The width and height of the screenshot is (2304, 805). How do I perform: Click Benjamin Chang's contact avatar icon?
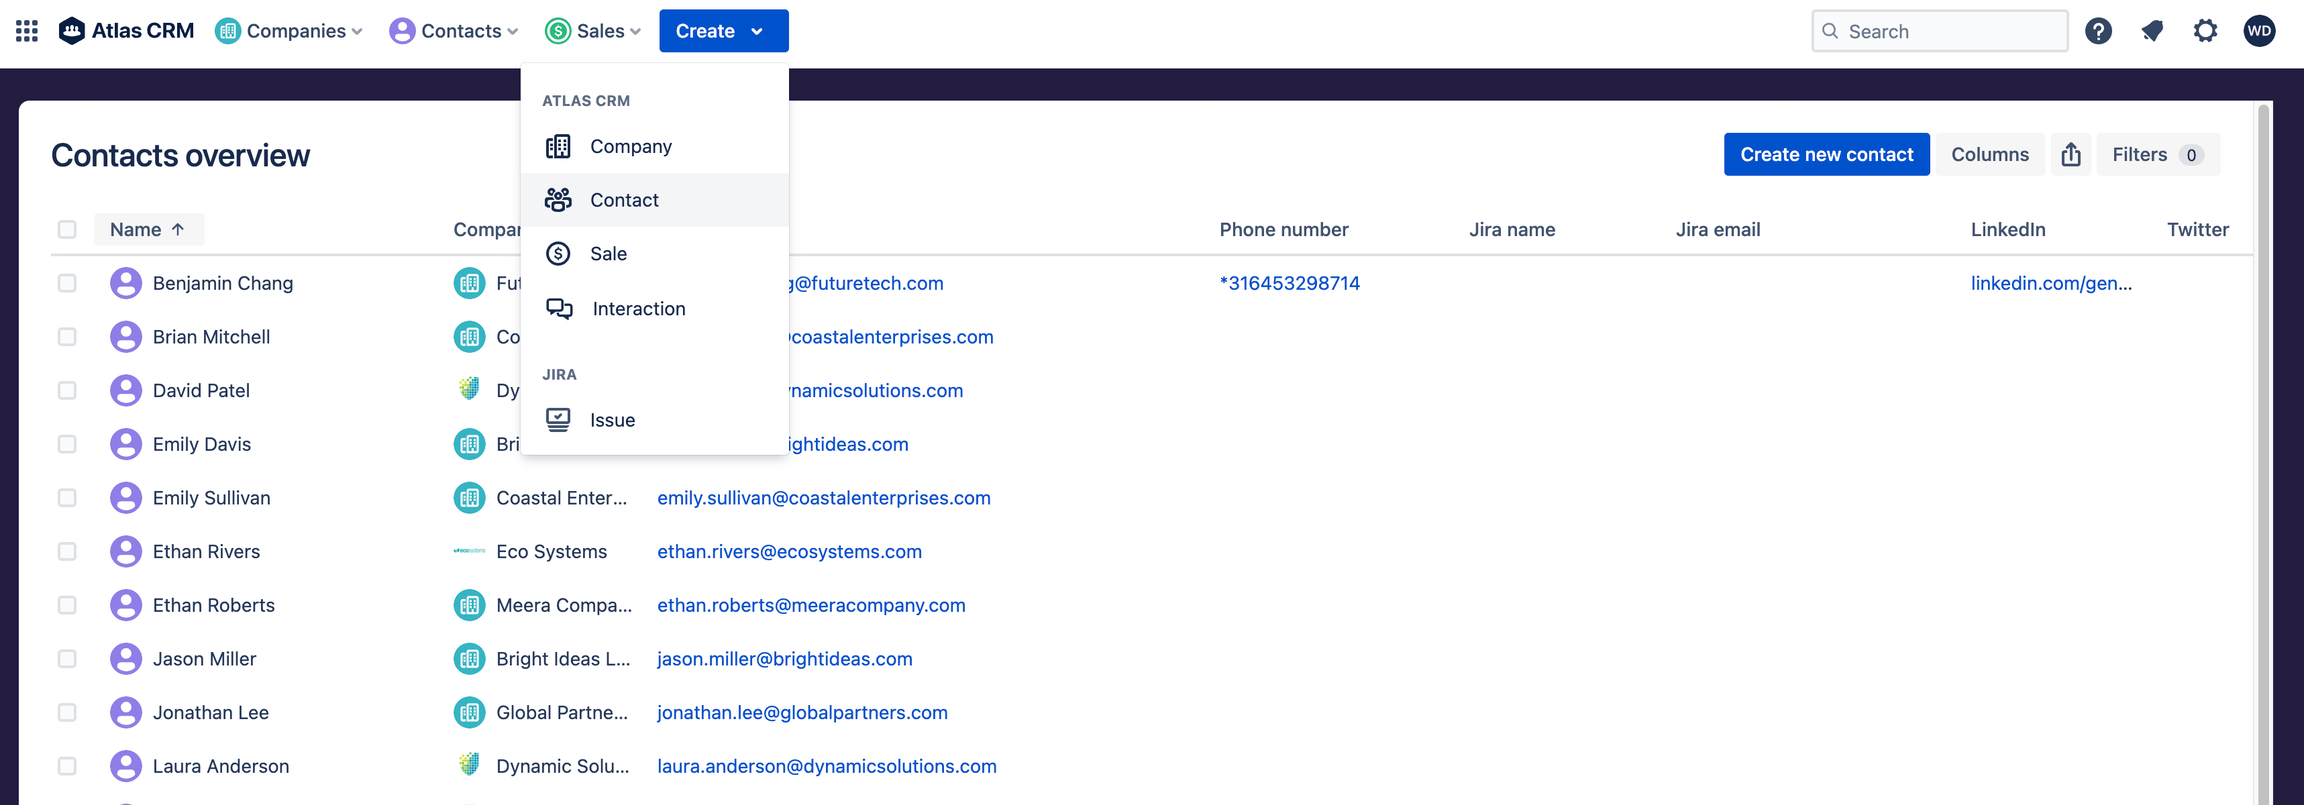pyautogui.click(x=126, y=283)
